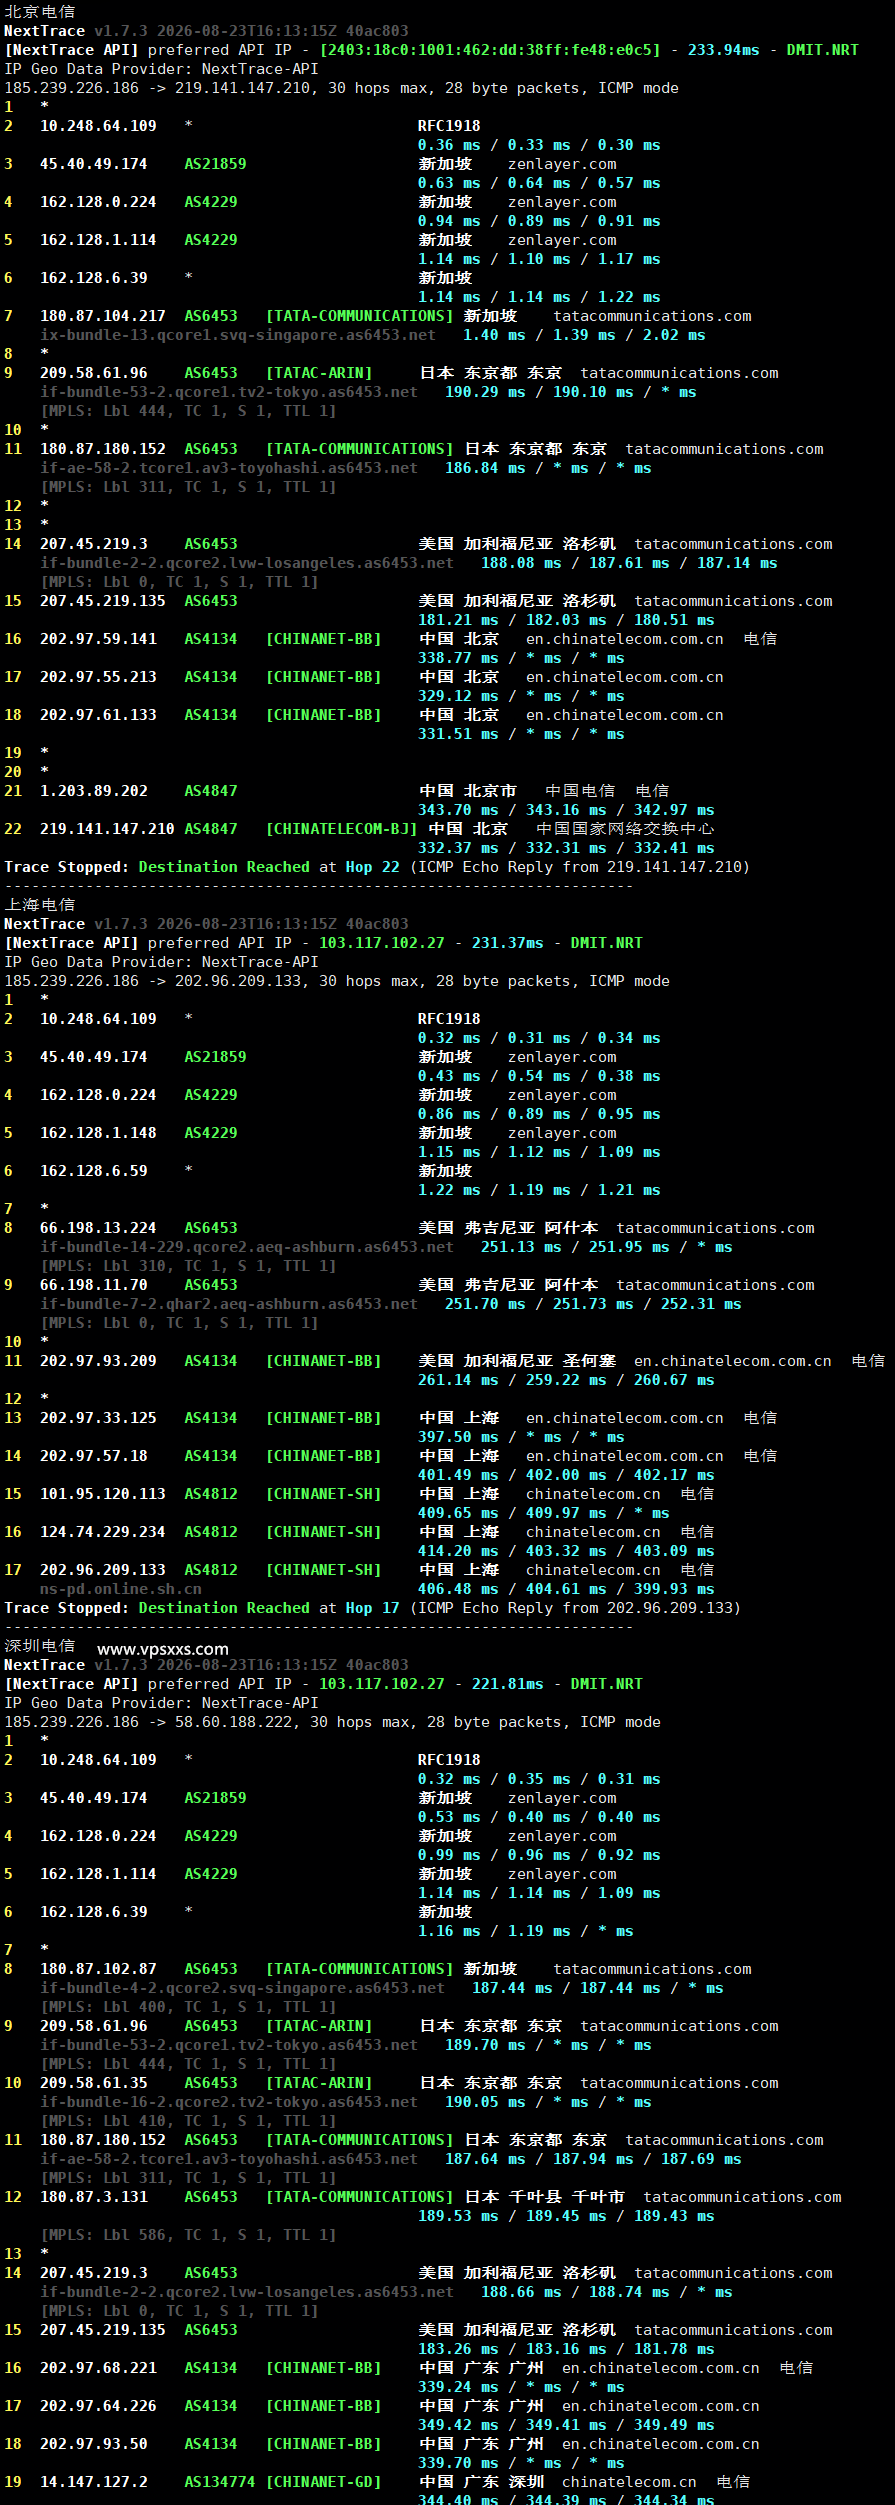Screen dimensions: 895x2505
Task: Click hop IP 14.147.127.2
Action: (x=94, y=2482)
